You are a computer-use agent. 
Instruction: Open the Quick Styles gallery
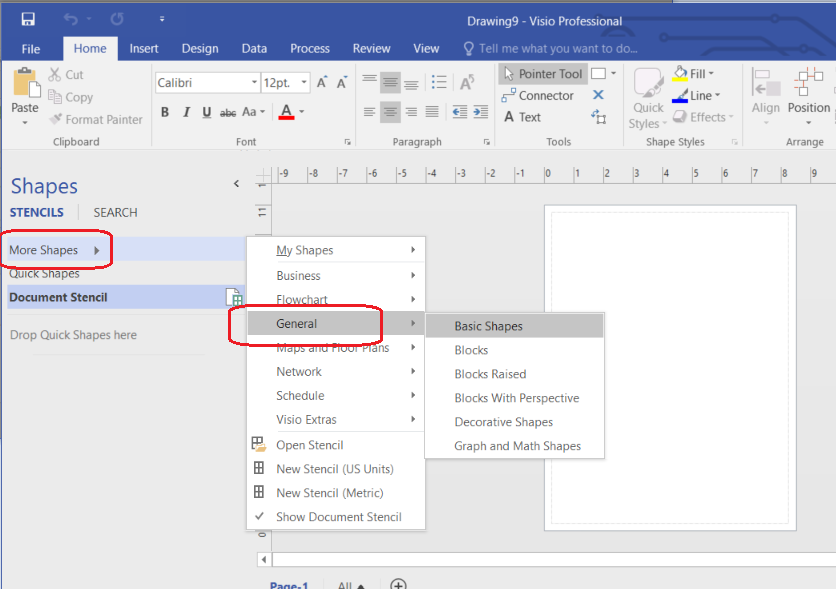pos(647,95)
